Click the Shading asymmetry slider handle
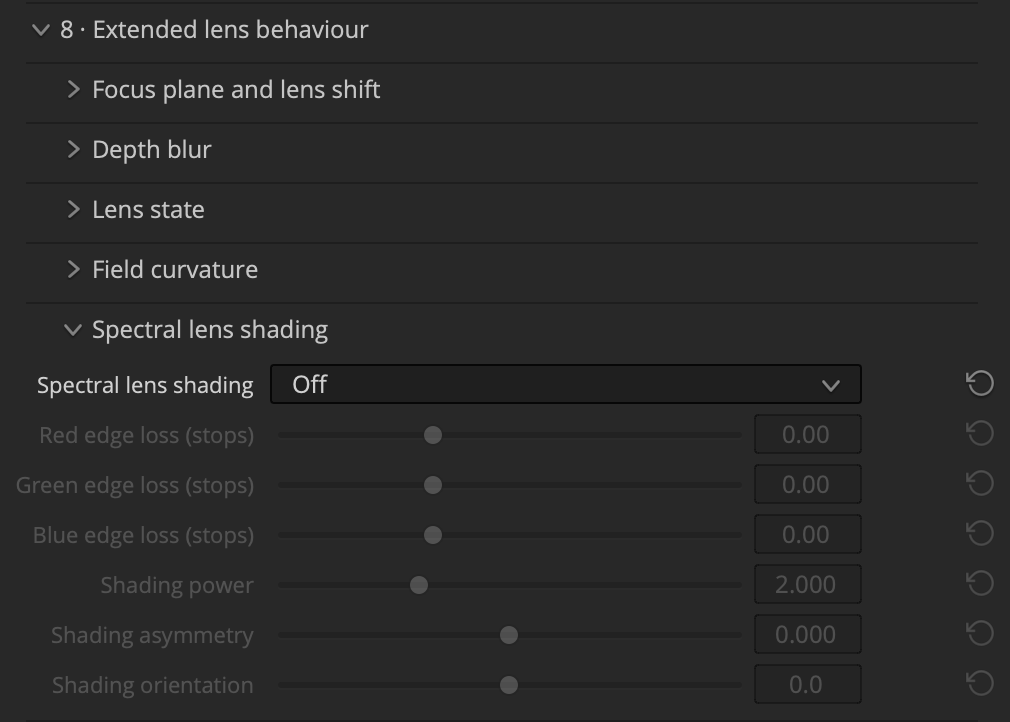Screen dimensions: 1010x722 click(509, 635)
